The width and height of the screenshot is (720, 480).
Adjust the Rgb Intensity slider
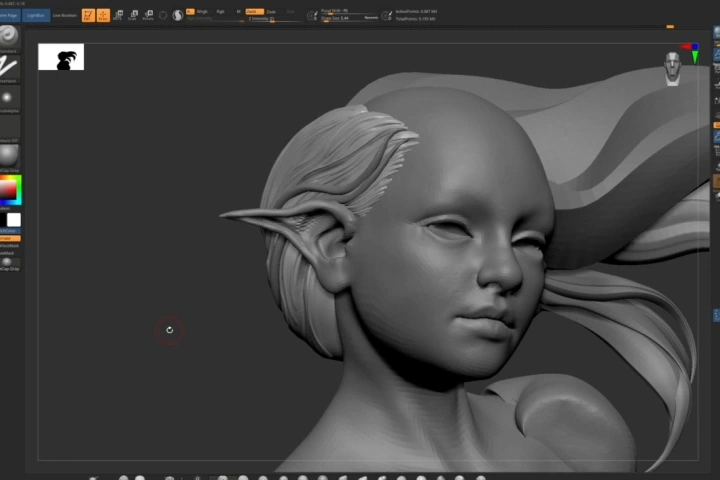coord(215,19)
